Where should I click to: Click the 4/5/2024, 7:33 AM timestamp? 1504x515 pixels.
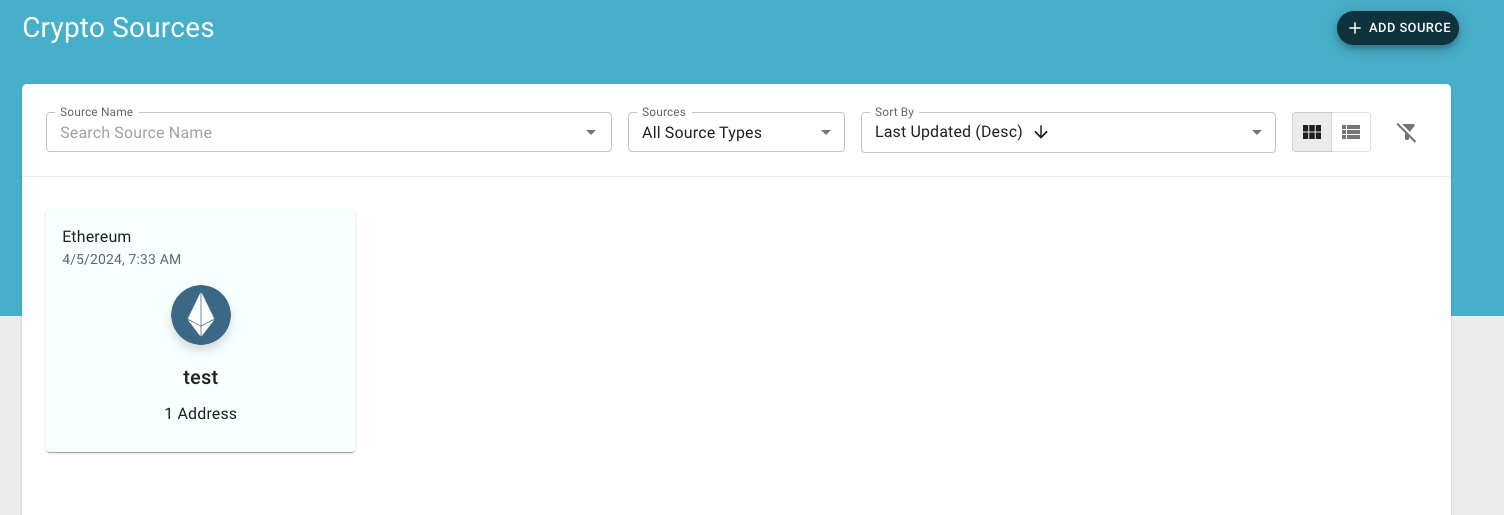(121, 259)
